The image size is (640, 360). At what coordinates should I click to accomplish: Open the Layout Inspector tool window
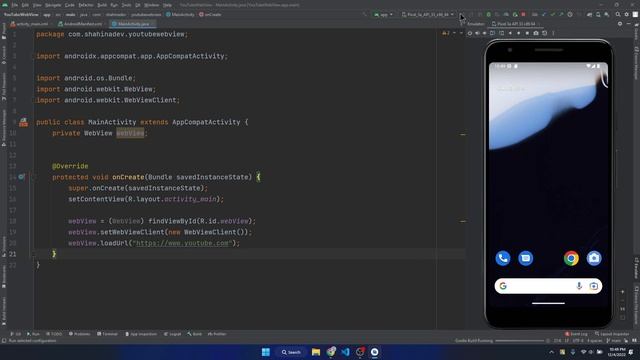pos(612,334)
